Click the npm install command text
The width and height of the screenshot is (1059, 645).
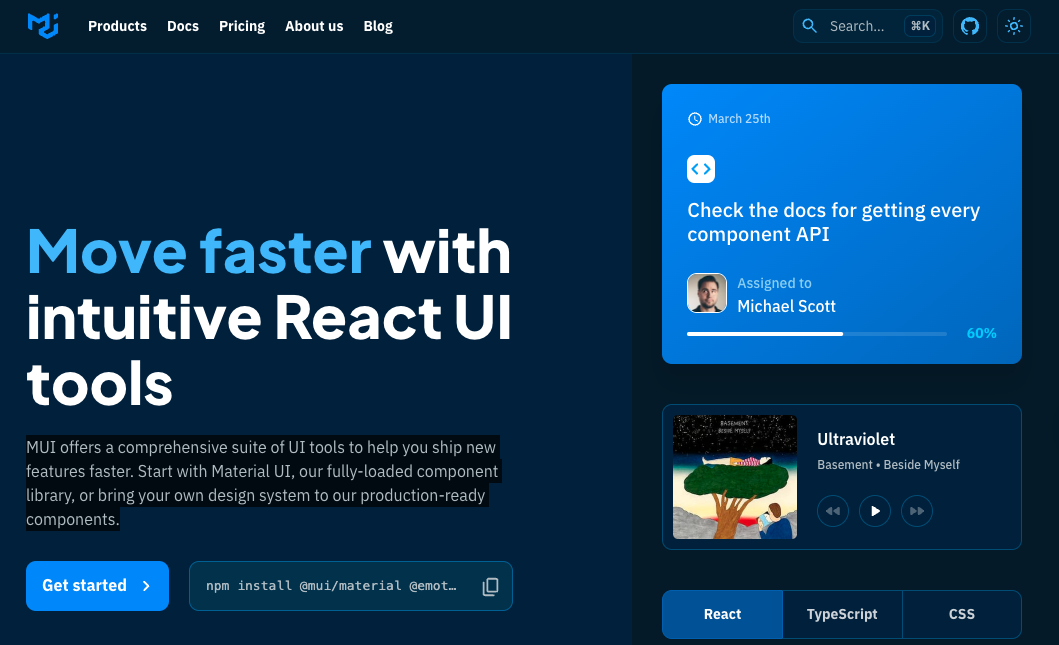click(331, 586)
